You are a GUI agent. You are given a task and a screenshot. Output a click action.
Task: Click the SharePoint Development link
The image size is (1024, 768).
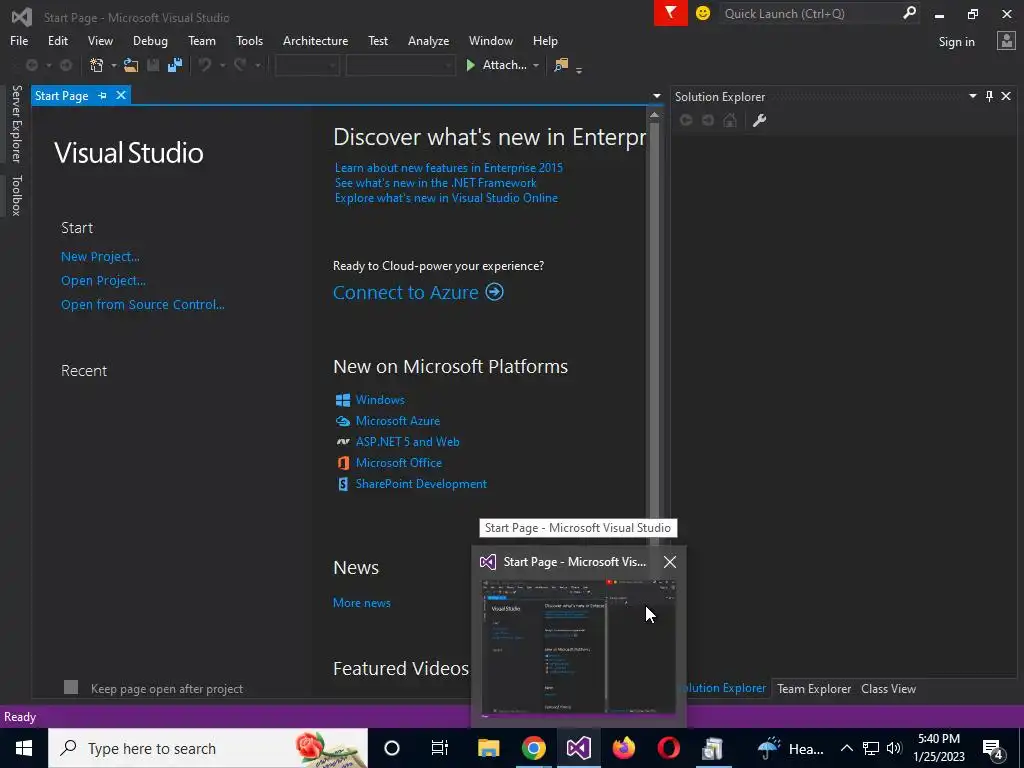(421, 484)
